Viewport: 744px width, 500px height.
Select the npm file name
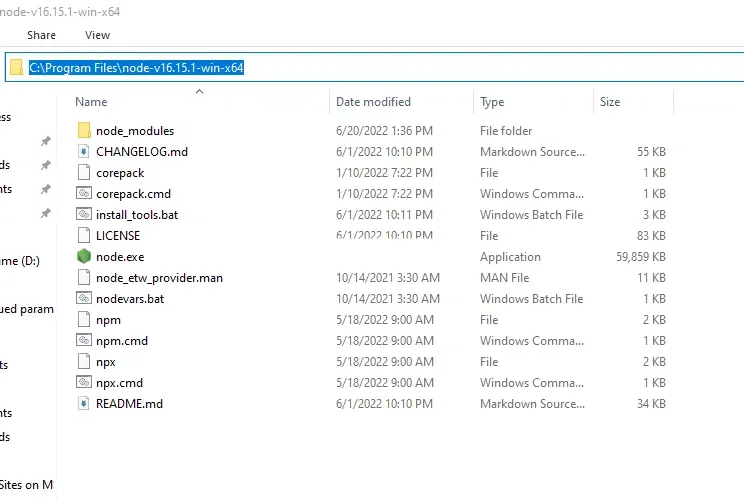click(108, 320)
